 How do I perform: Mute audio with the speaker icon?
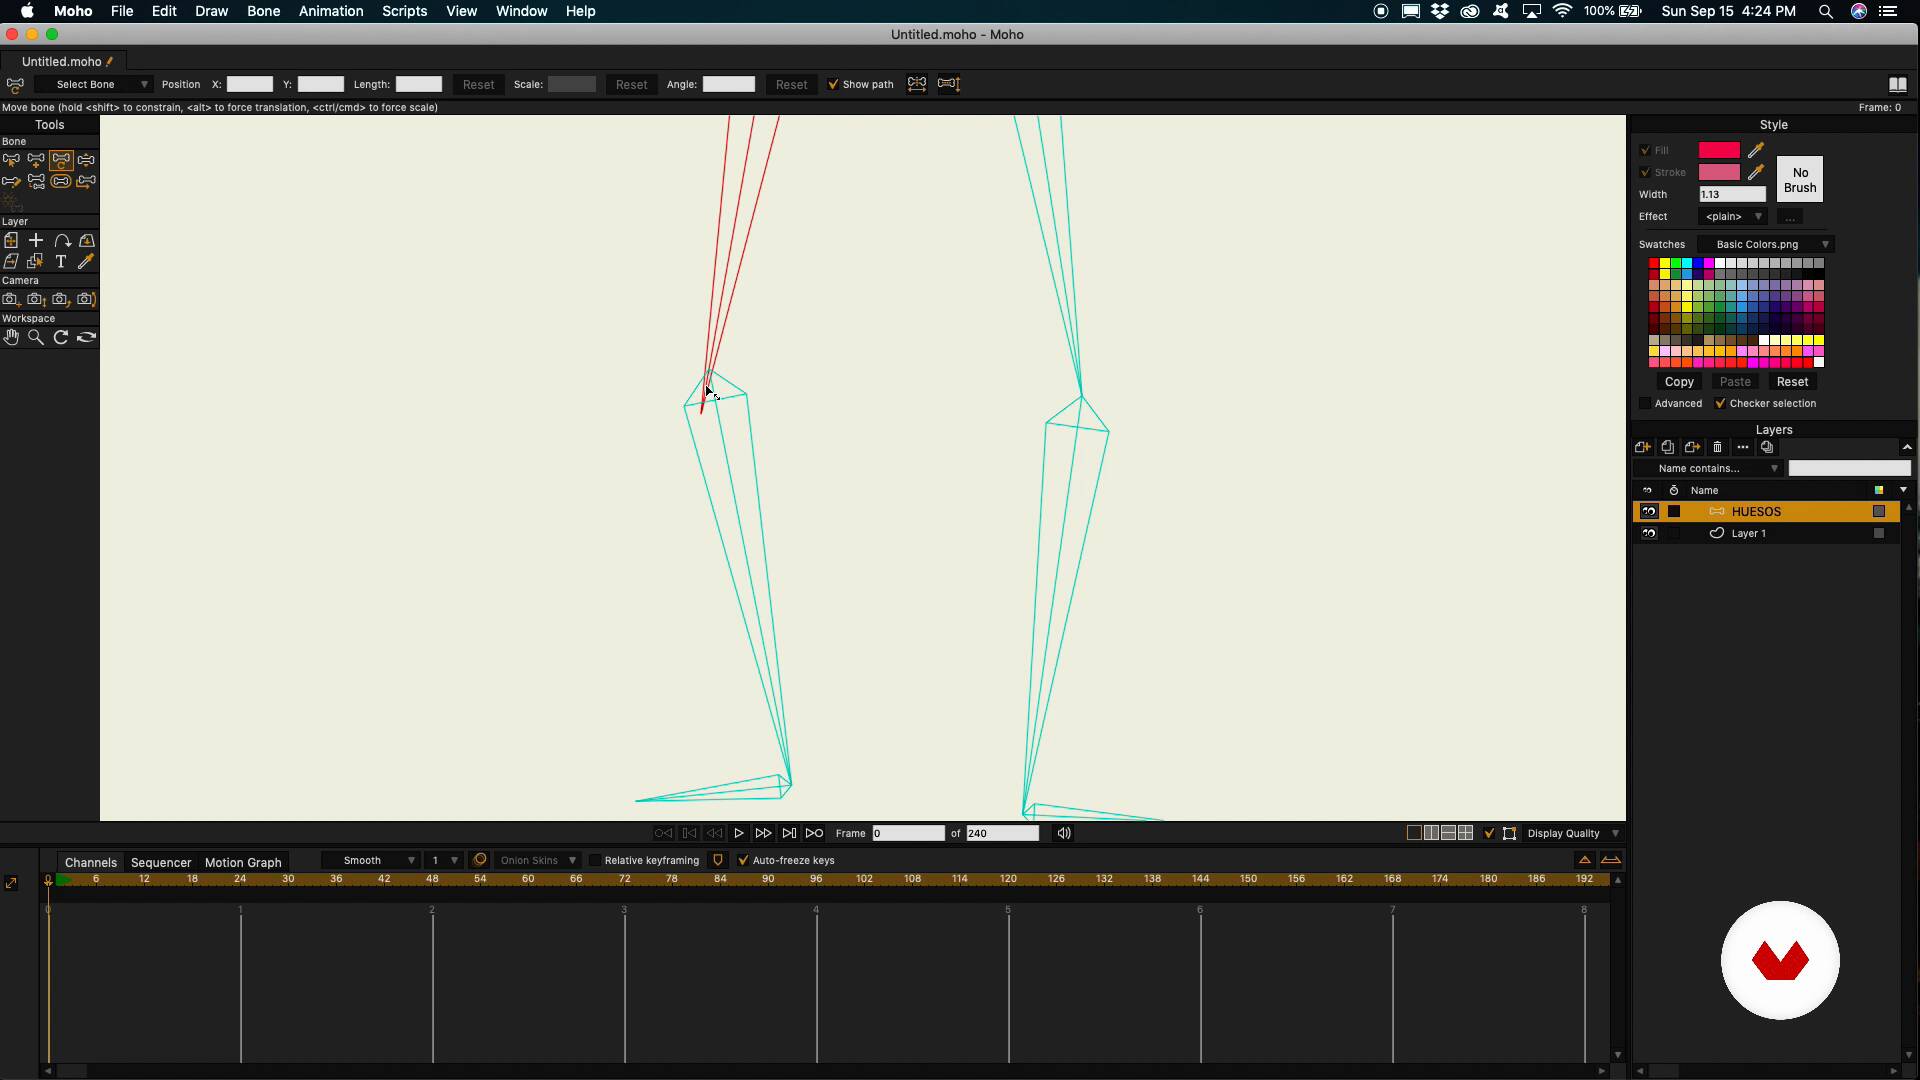click(1064, 833)
